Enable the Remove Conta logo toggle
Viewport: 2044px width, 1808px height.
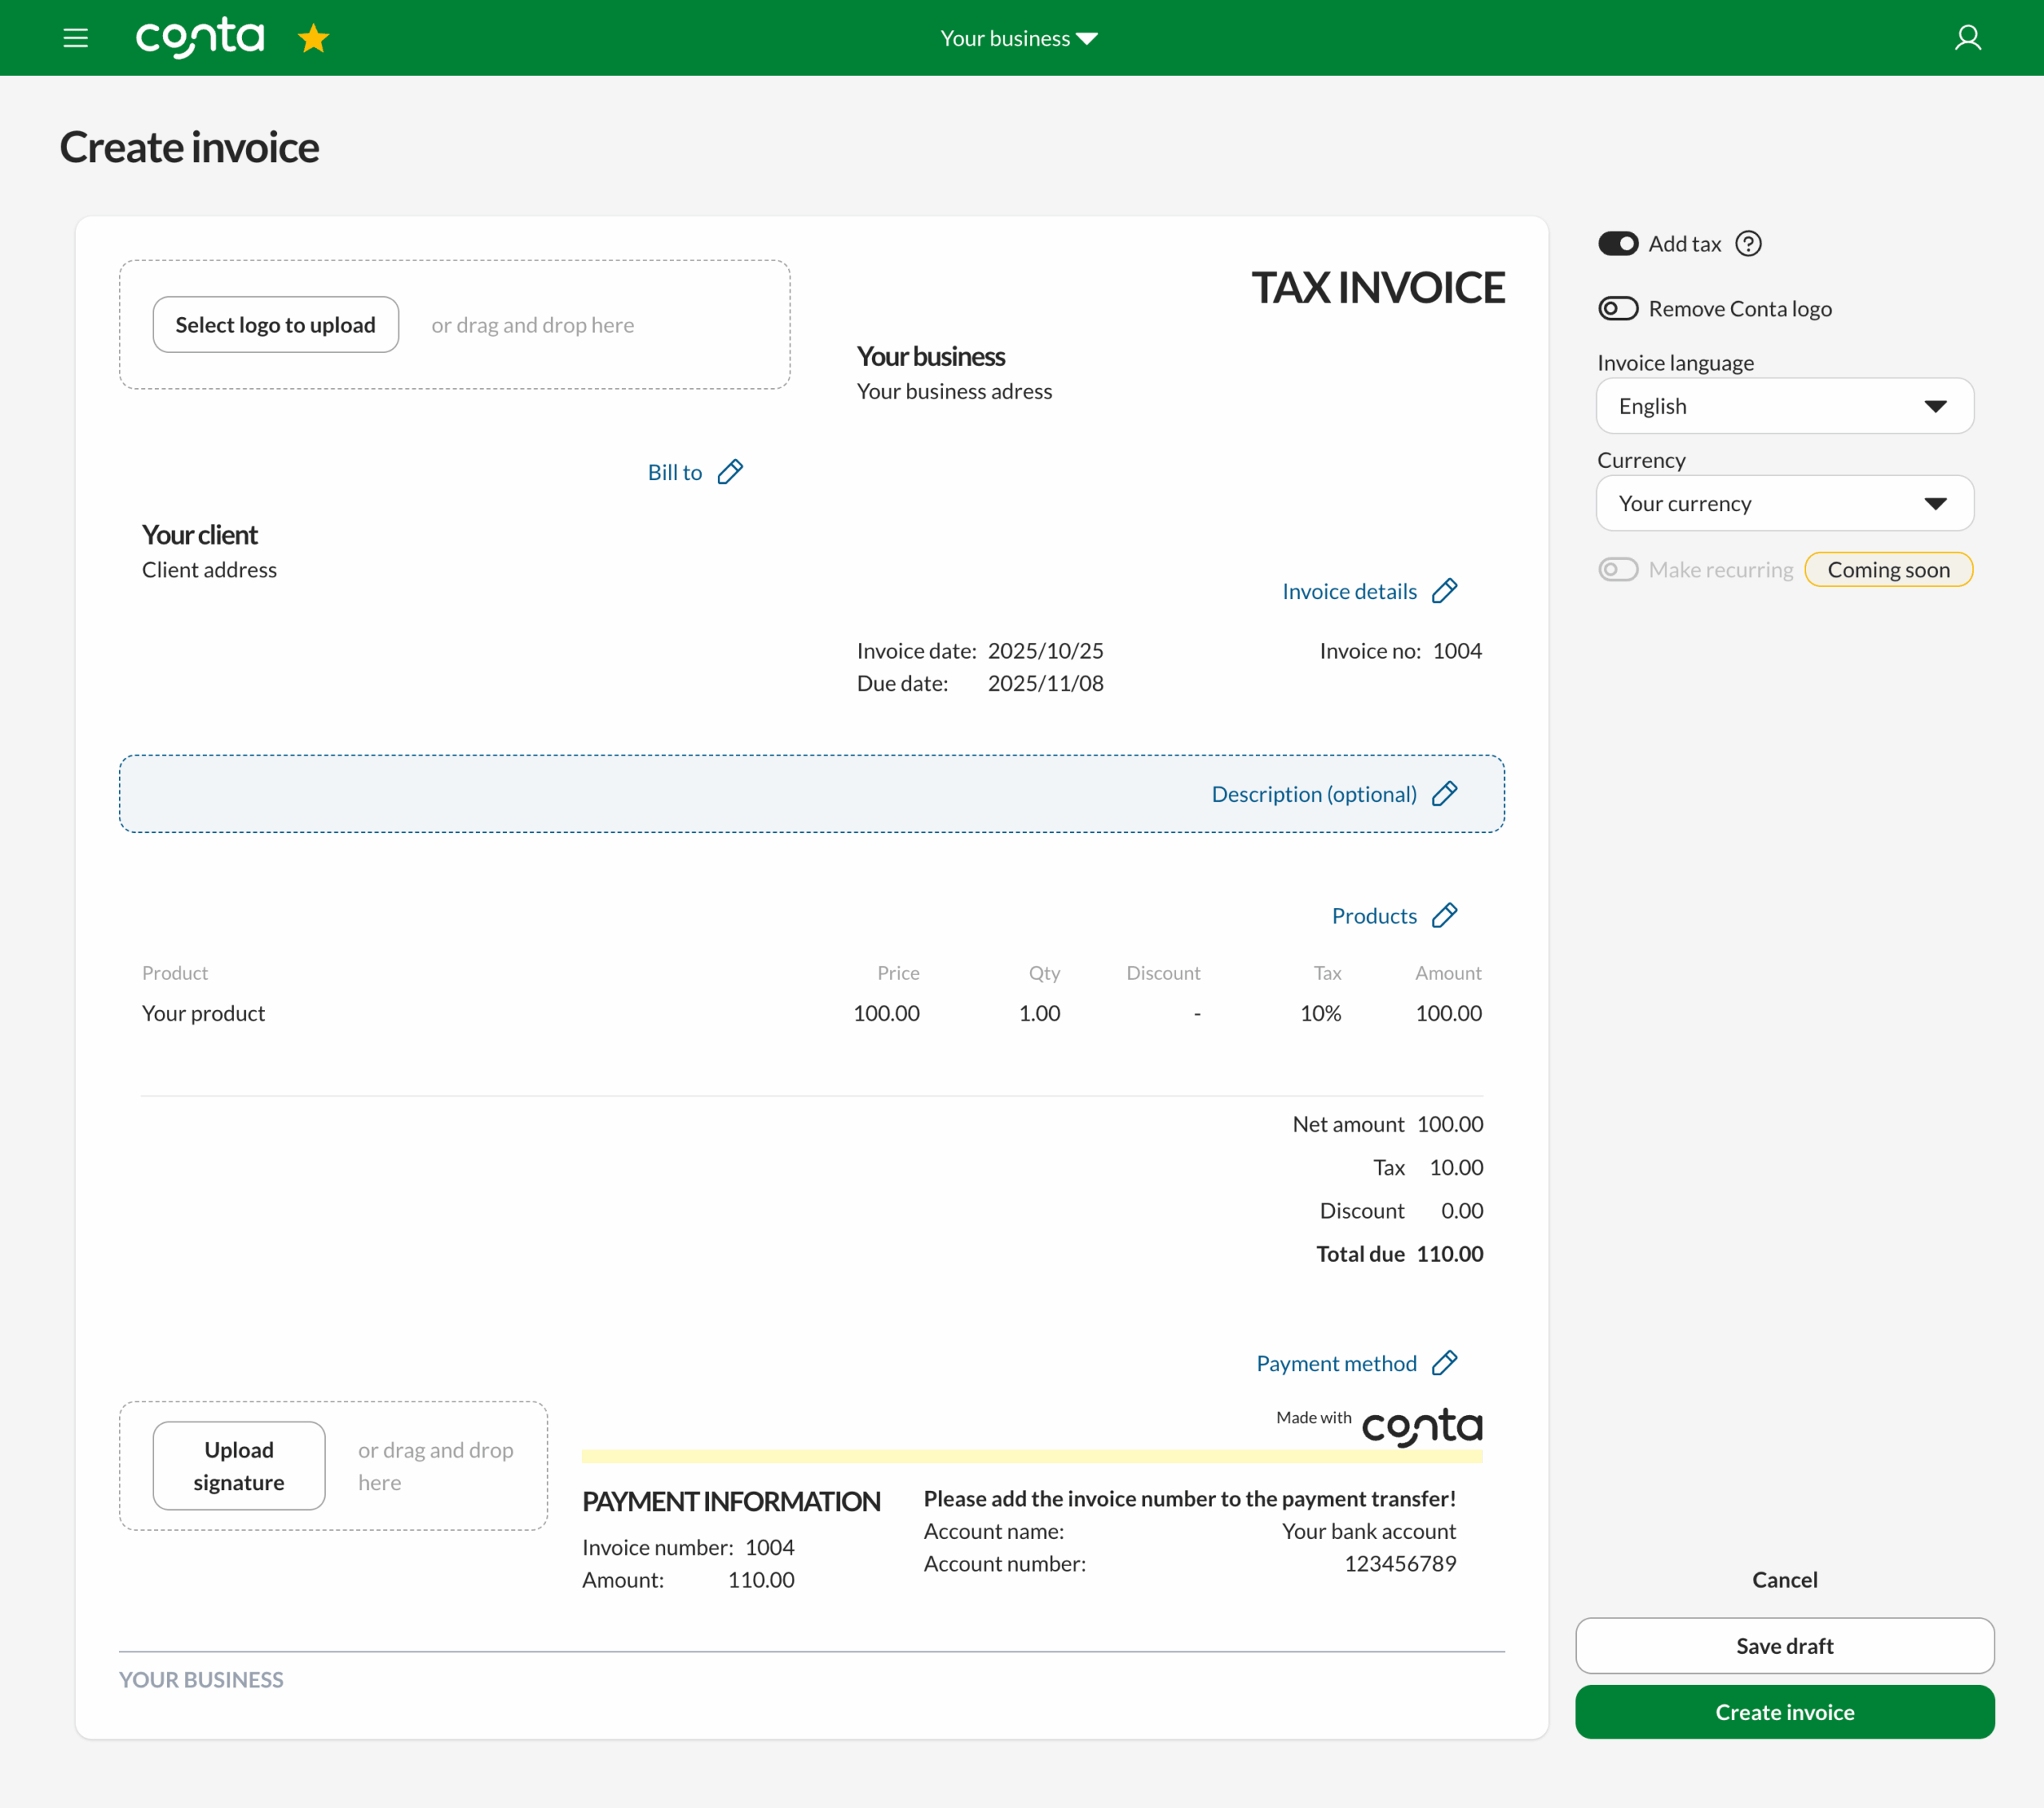[x=1617, y=308]
